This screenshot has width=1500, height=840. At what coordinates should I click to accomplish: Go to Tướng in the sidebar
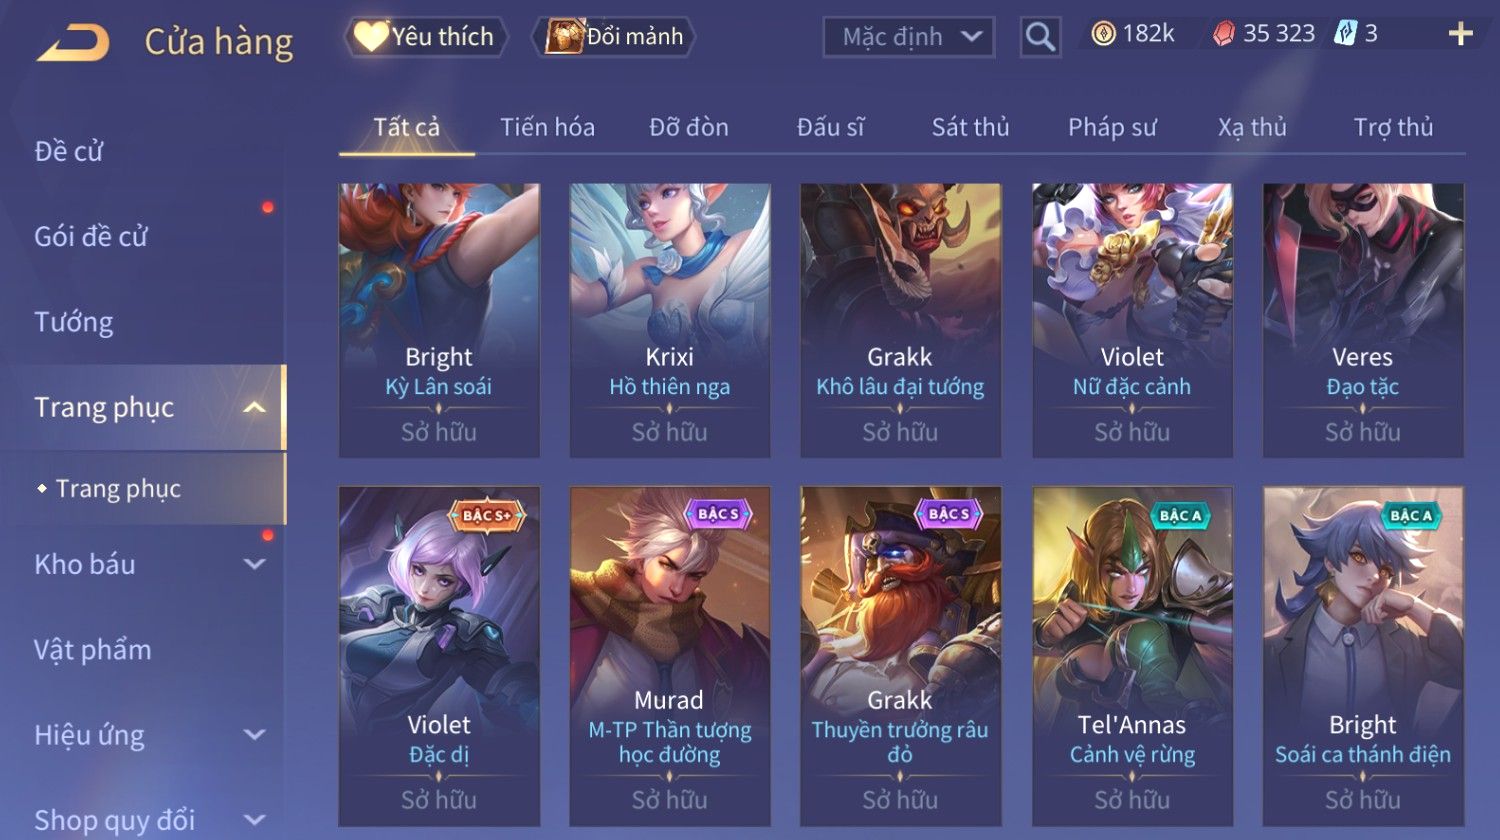(73, 322)
